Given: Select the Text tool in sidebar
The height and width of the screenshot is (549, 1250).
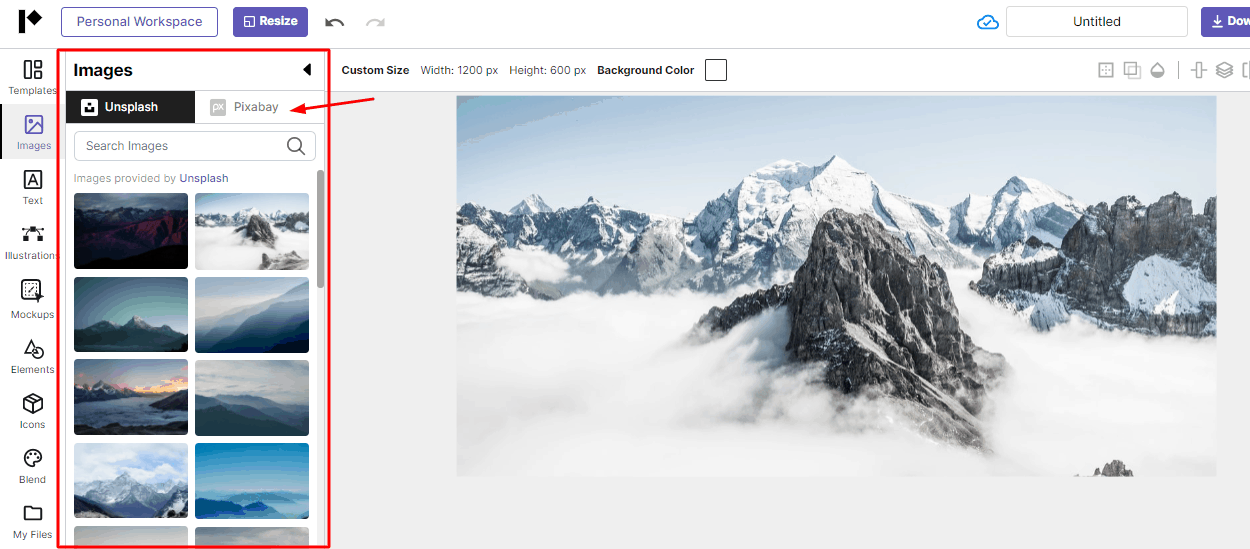Looking at the screenshot, I should (x=32, y=186).
